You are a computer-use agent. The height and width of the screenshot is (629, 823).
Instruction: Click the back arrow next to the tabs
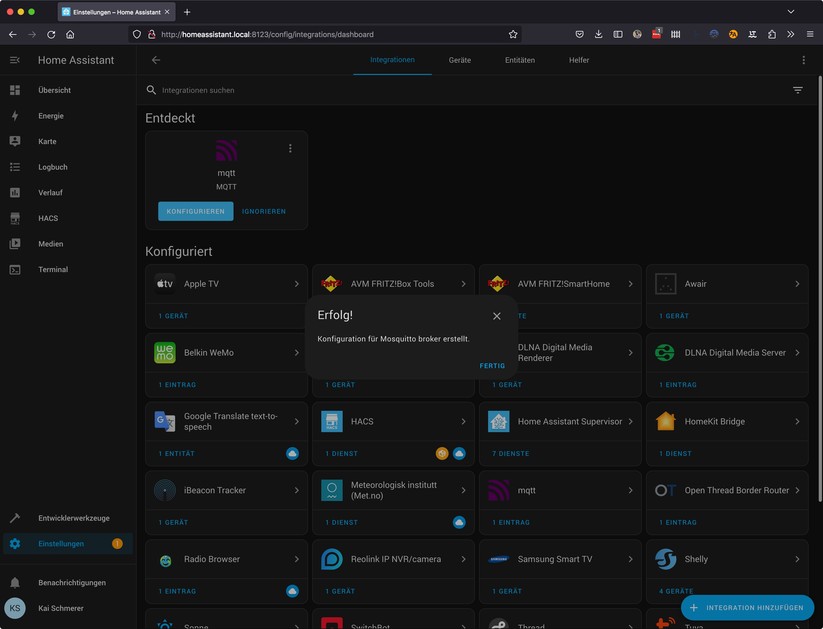155,60
